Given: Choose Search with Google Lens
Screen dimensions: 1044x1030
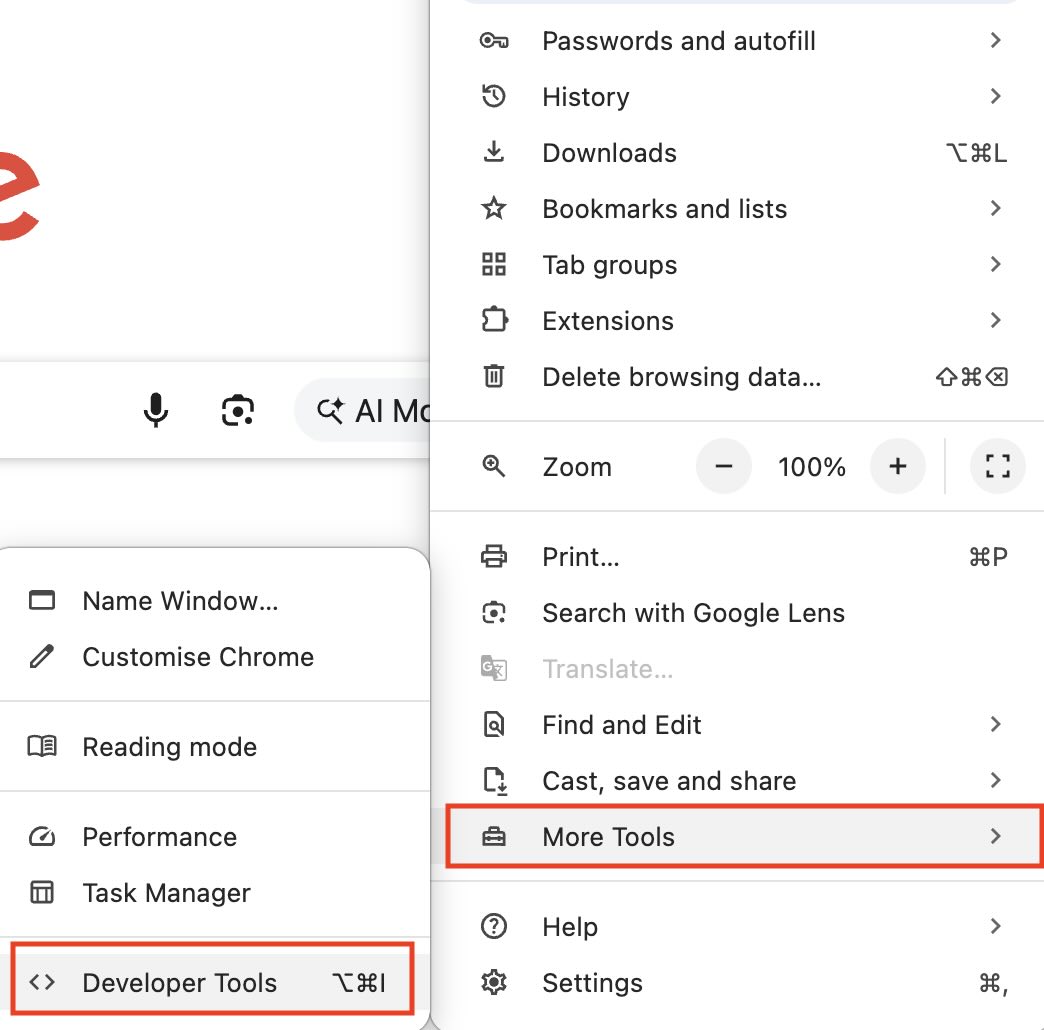Looking at the screenshot, I should (x=693, y=613).
